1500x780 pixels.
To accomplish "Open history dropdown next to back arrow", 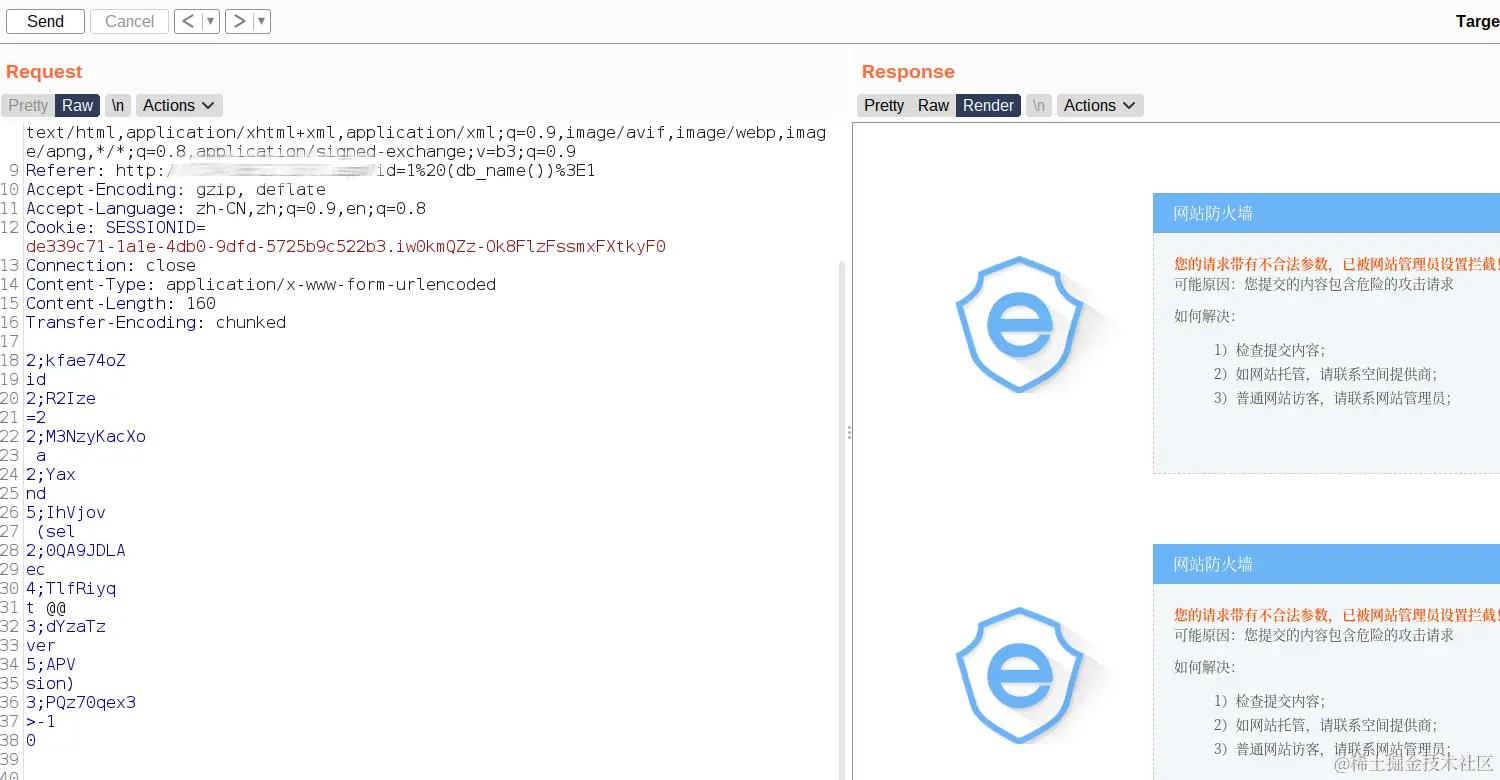I will 211,21.
